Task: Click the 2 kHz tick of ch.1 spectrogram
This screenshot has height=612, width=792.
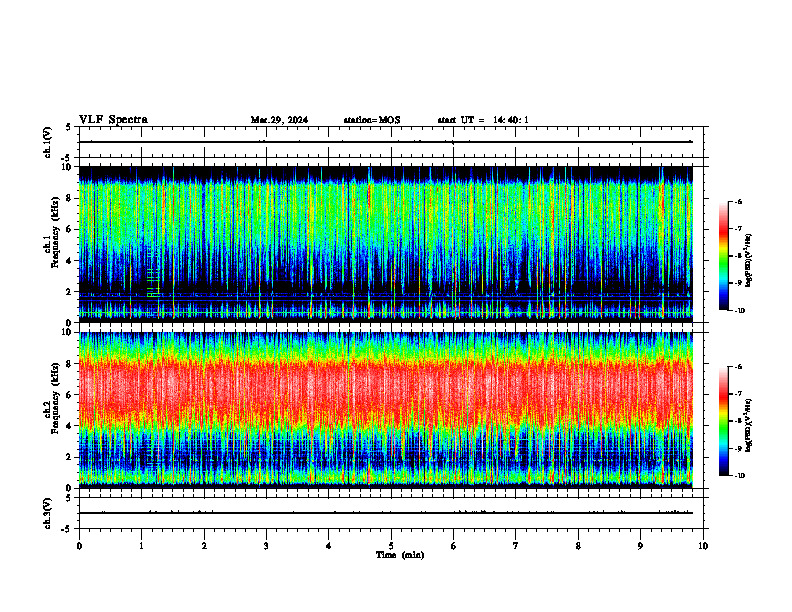Action: [70, 292]
